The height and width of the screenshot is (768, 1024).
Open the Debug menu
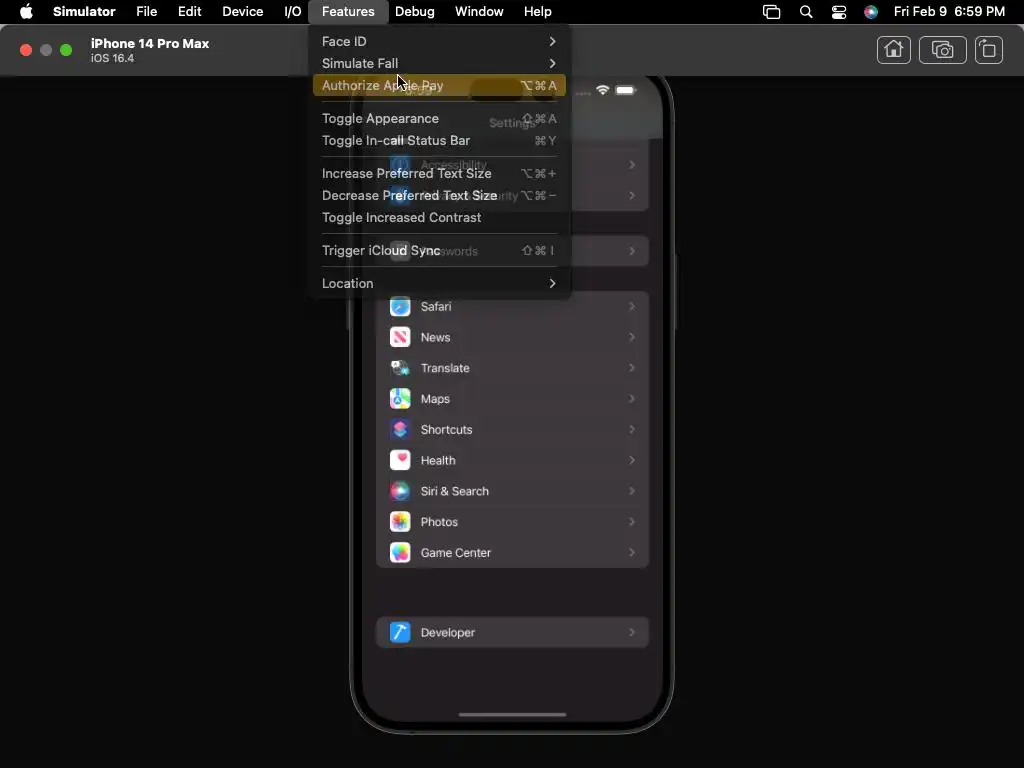click(x=415, y=12)
